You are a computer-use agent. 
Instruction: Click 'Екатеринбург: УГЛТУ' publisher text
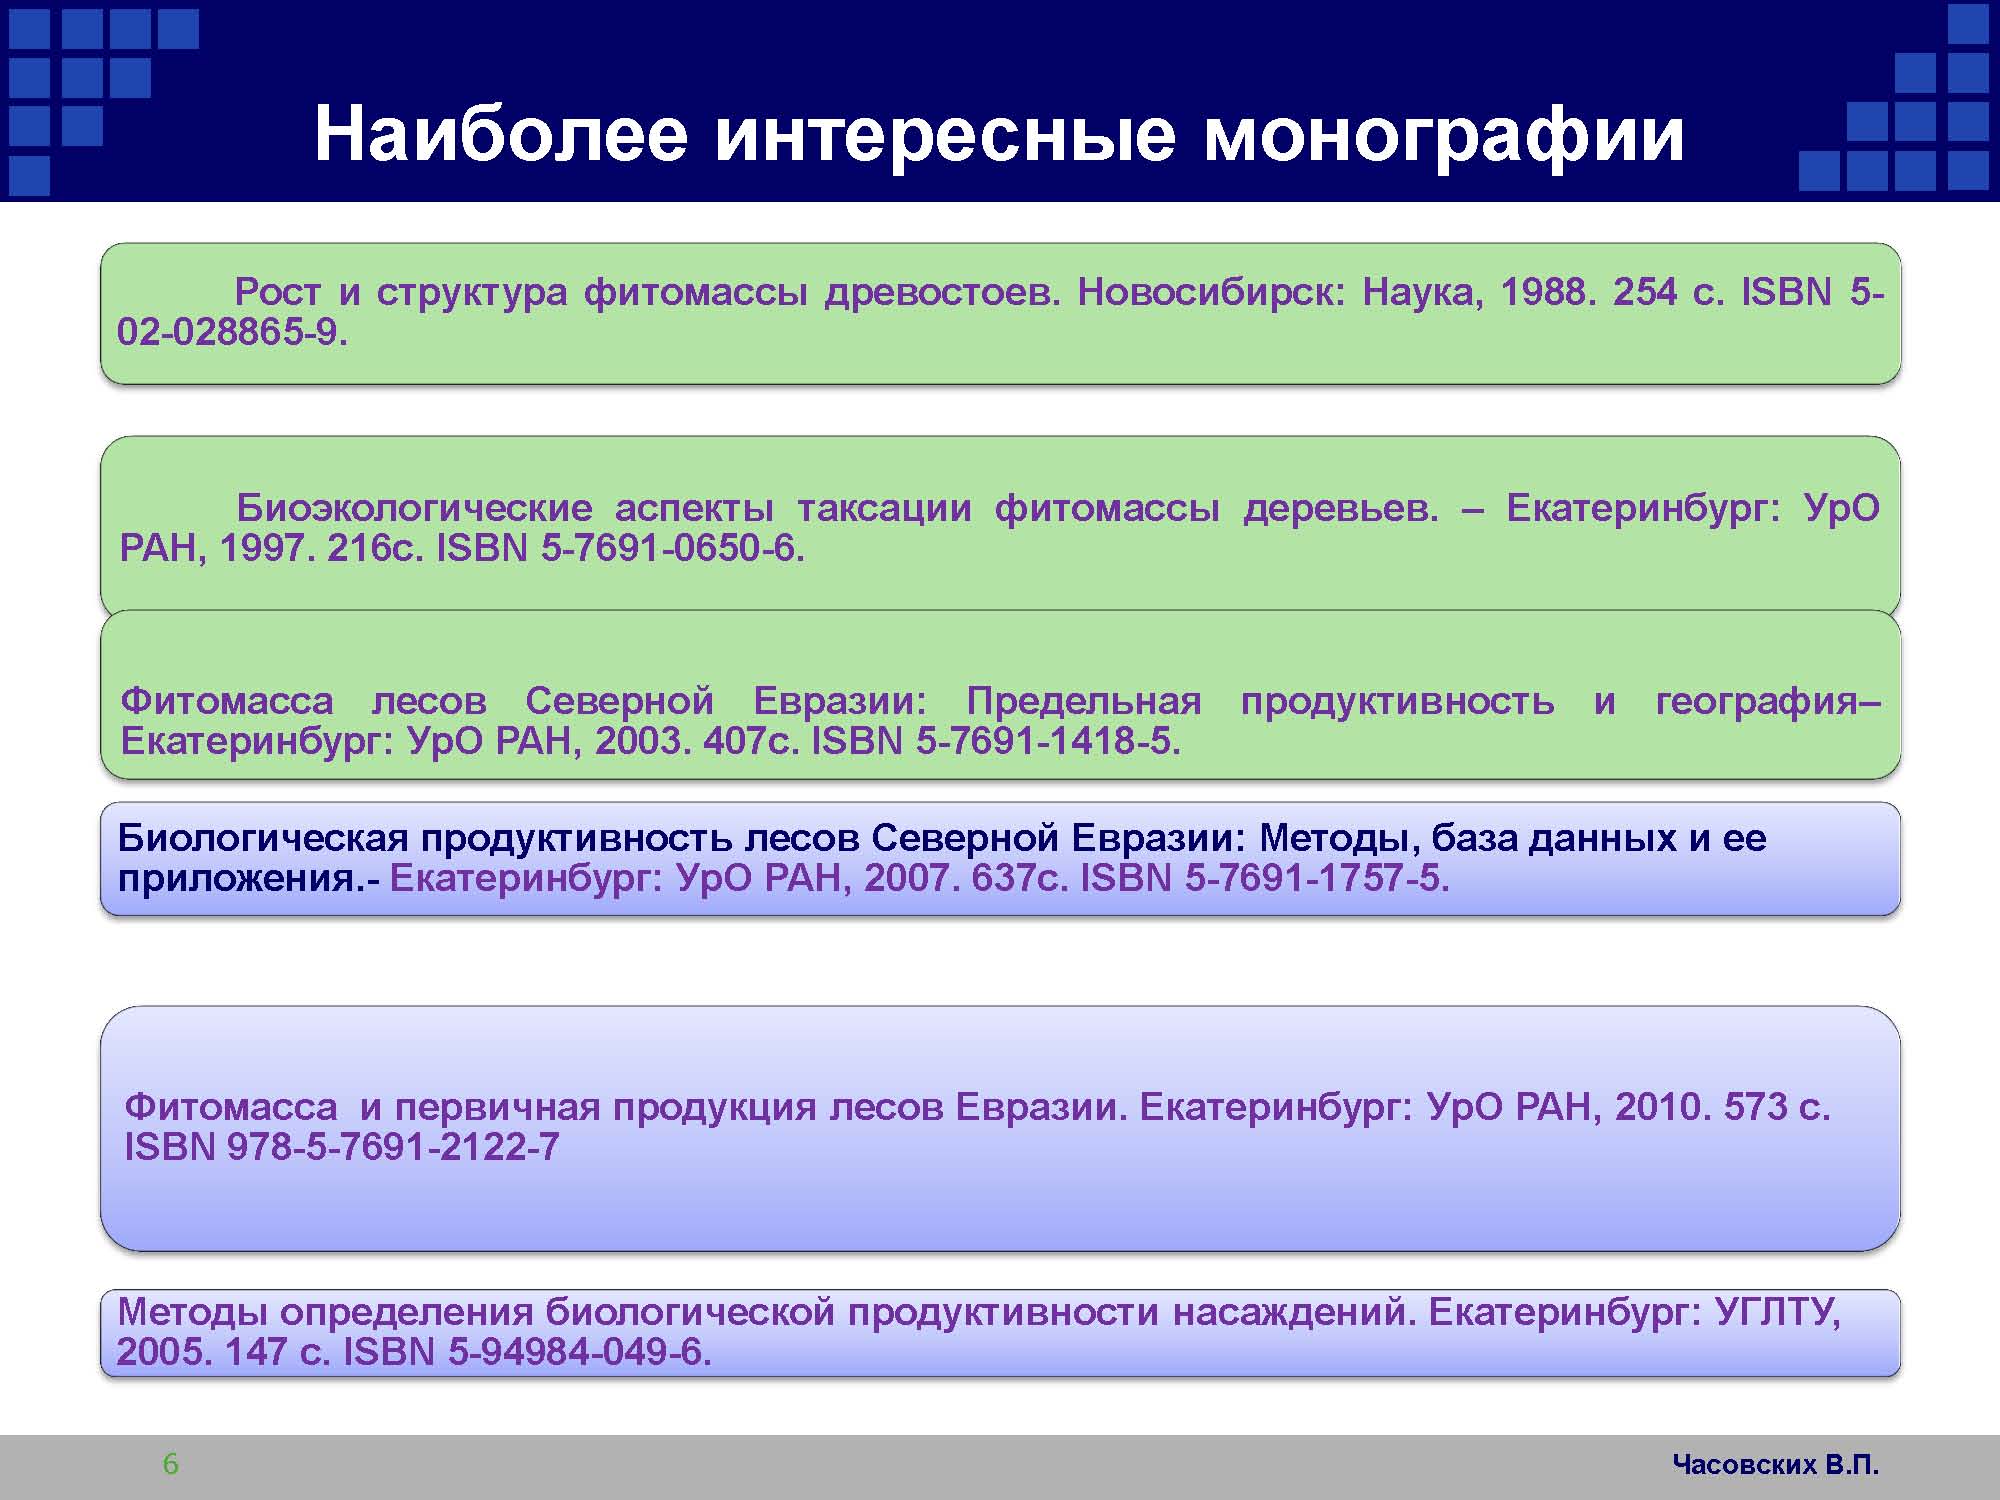click(x=1633, y=1311)
